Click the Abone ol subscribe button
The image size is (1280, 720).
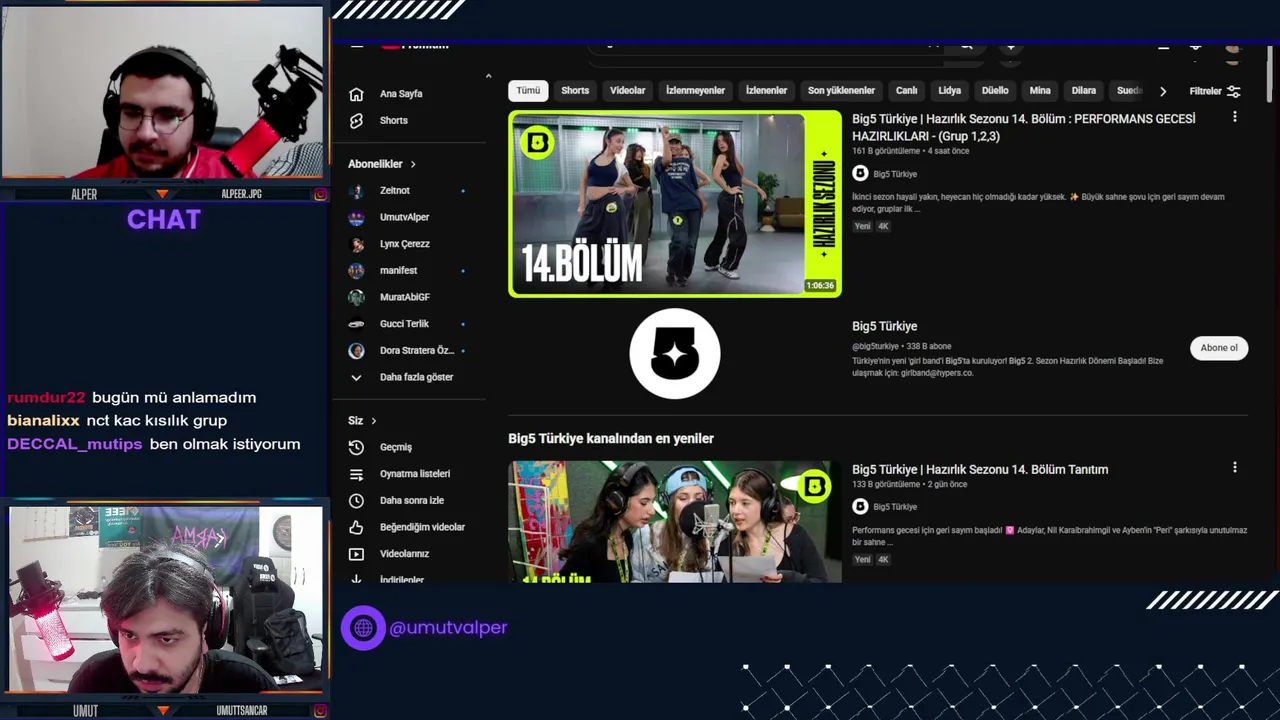1219,348
